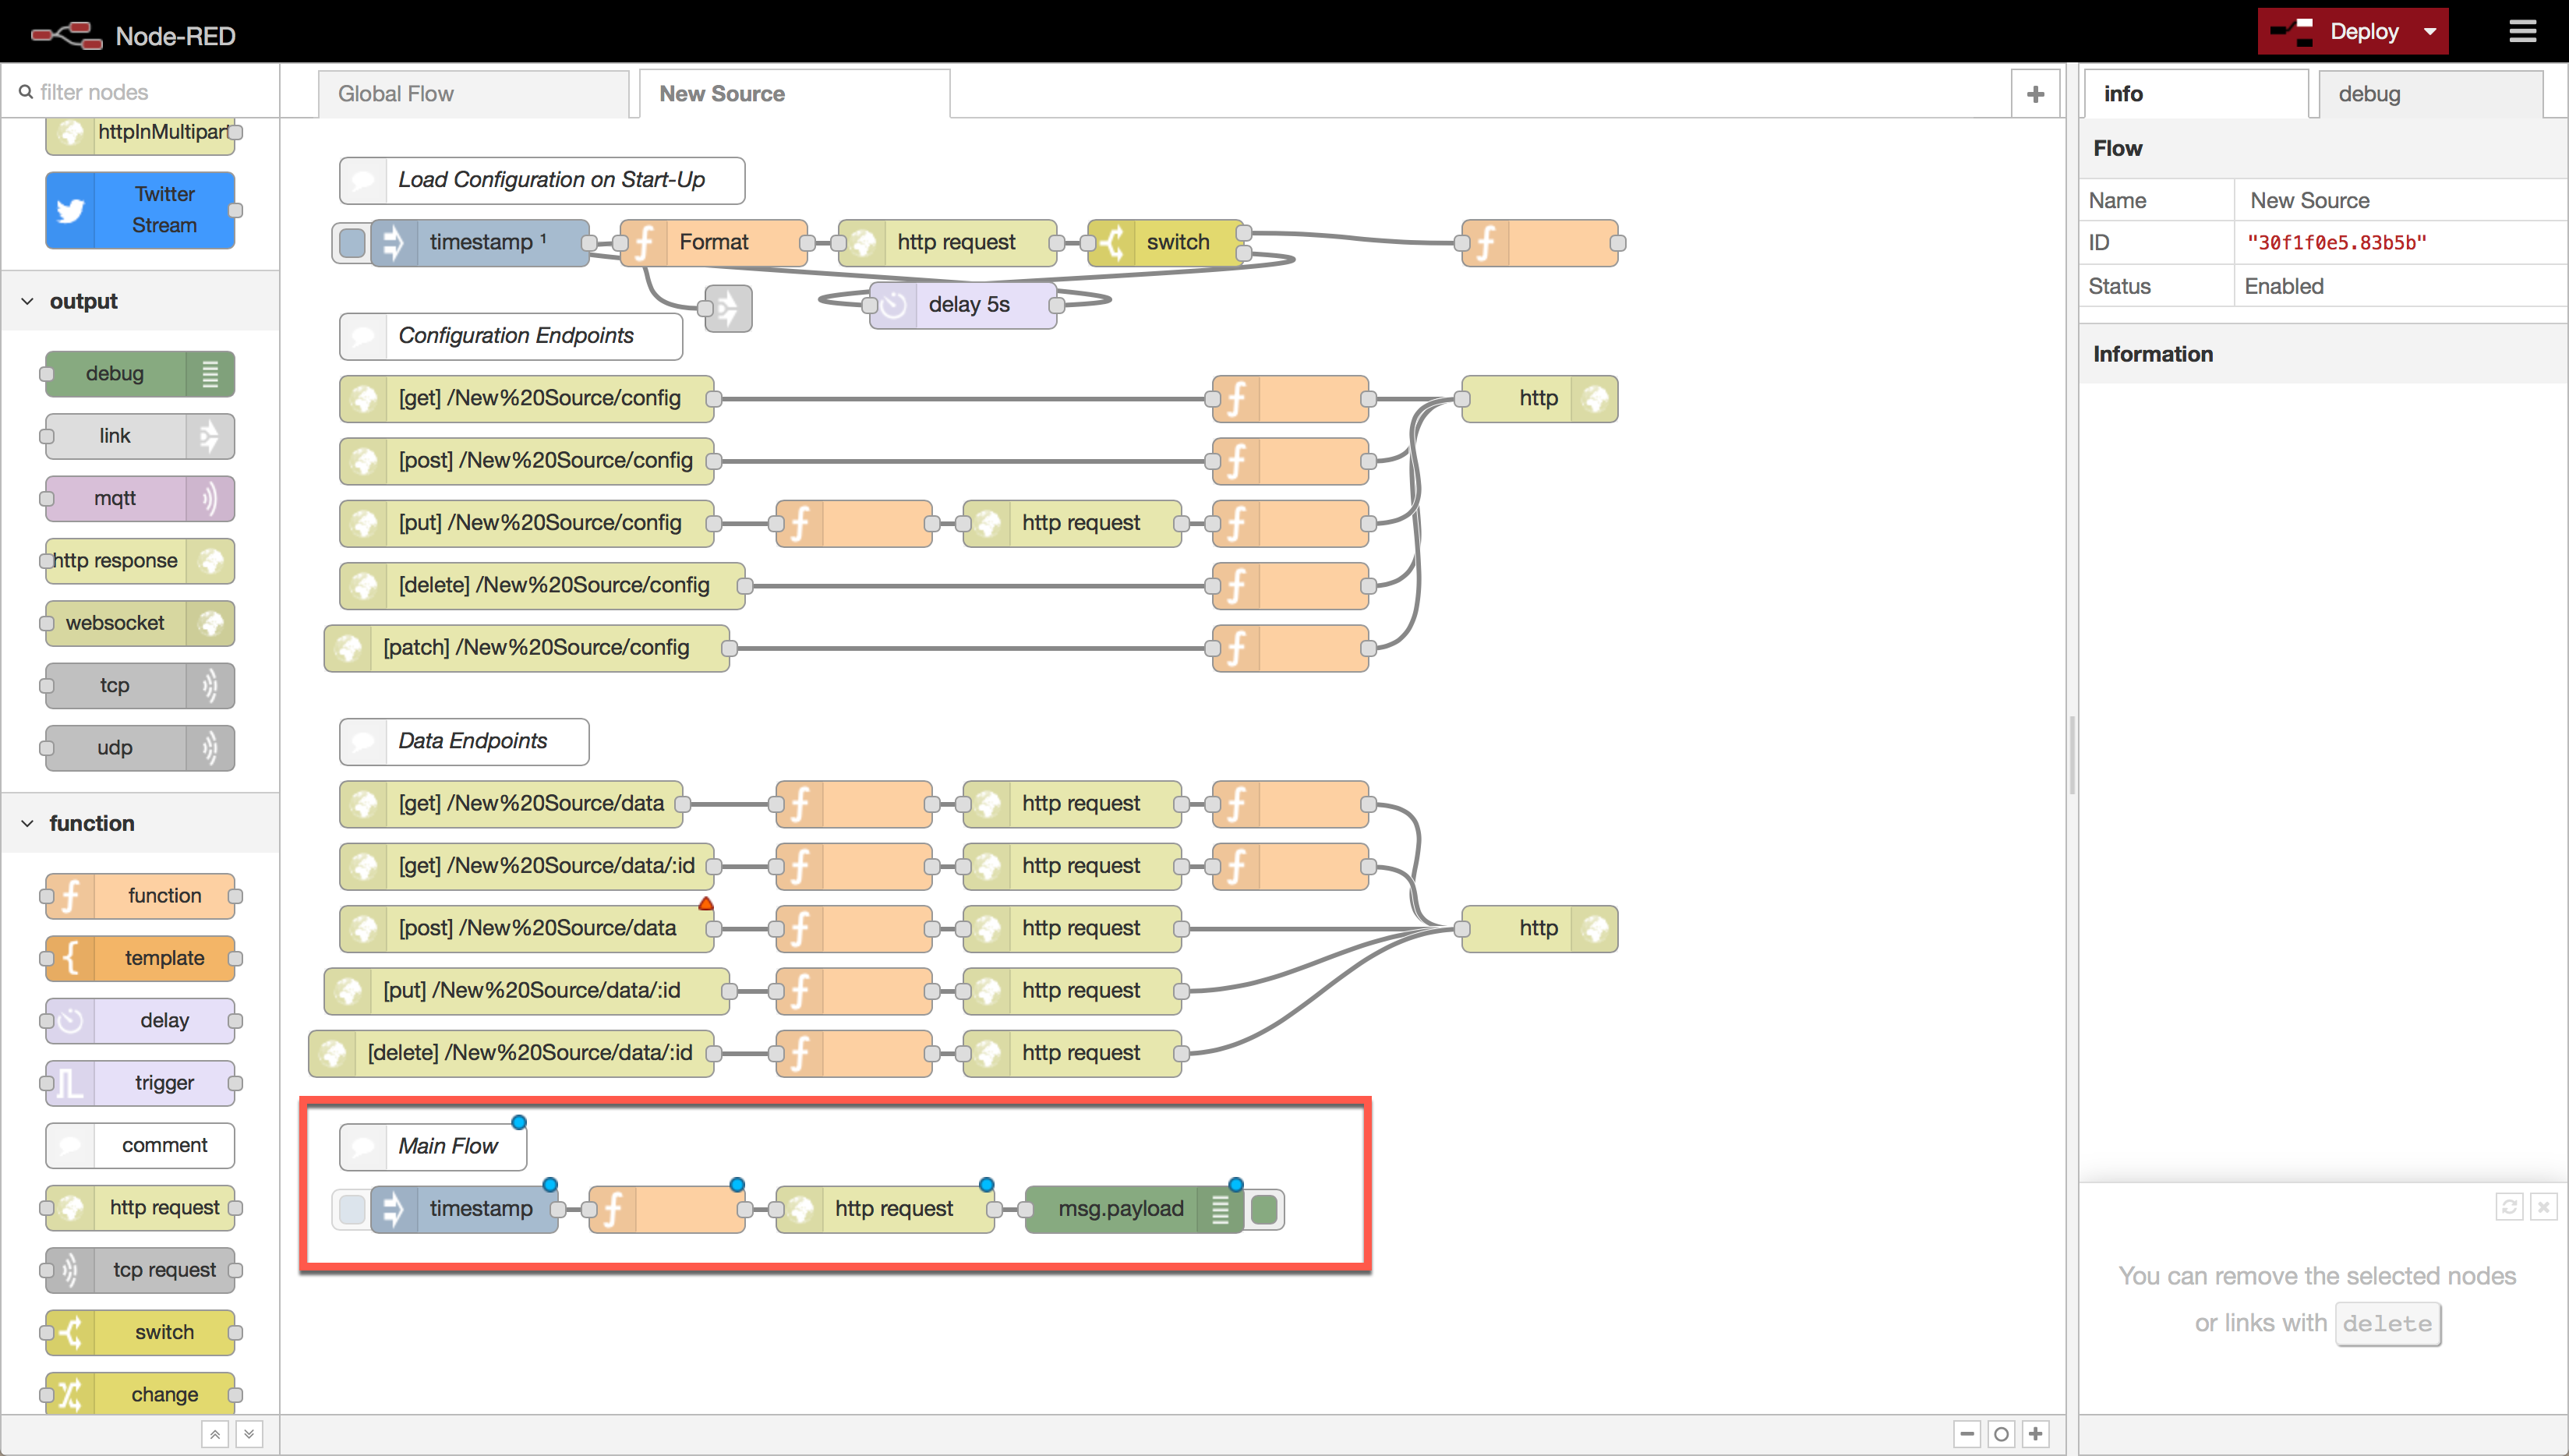2569x1456 pixels.
Task: Collapse the output palette category
Action: [x=140, y=301]
